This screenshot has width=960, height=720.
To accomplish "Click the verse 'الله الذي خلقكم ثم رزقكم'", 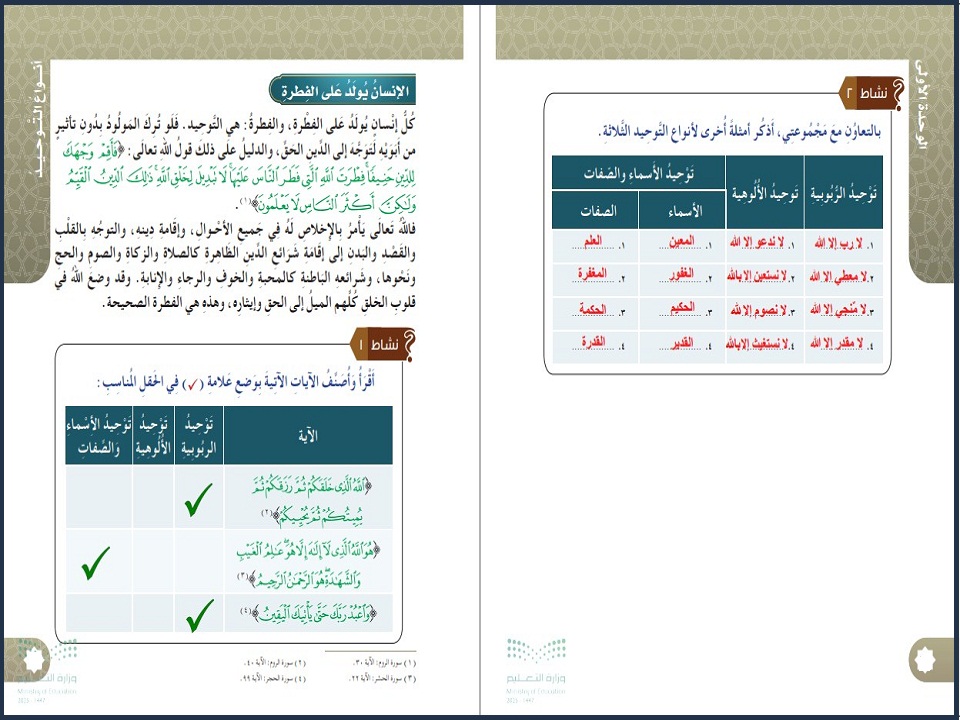I will point(311,501).
